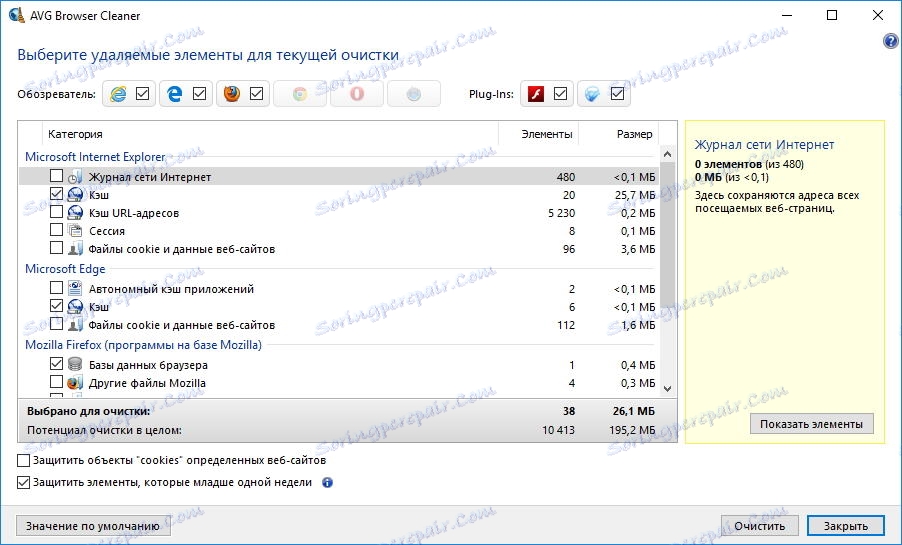Screen dimensions: 902x545
Task: Click the Автономный кэш приложений row icon
Action: (x=75, y=288)
